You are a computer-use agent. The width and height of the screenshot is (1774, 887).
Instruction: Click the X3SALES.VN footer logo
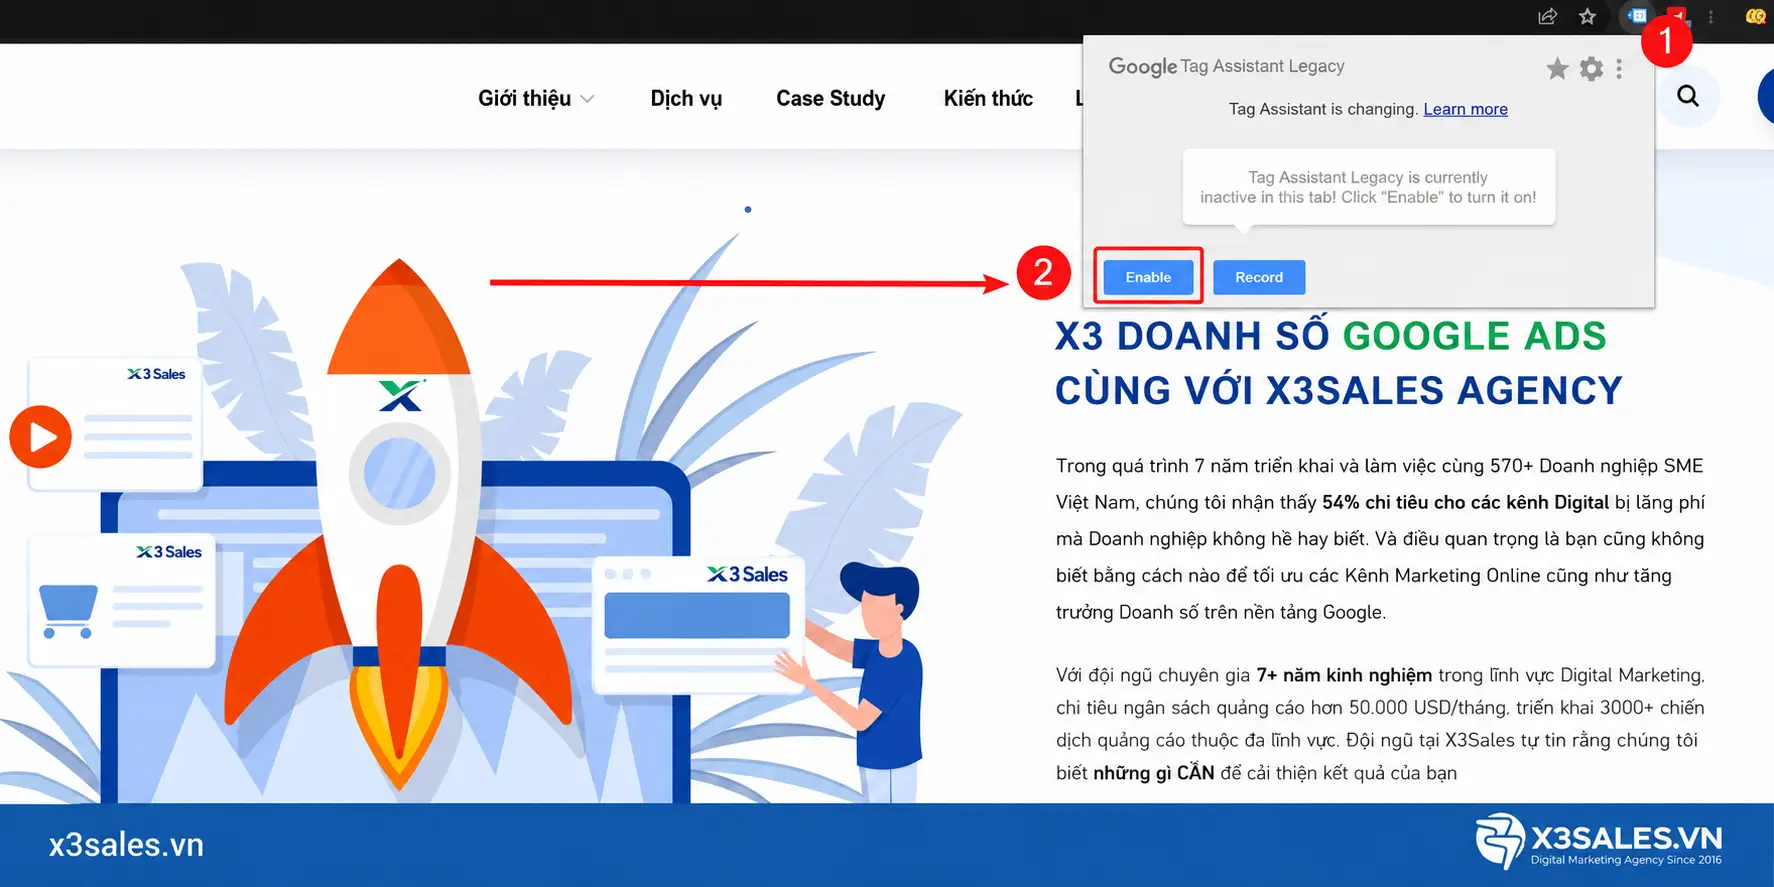(1599, 842)
